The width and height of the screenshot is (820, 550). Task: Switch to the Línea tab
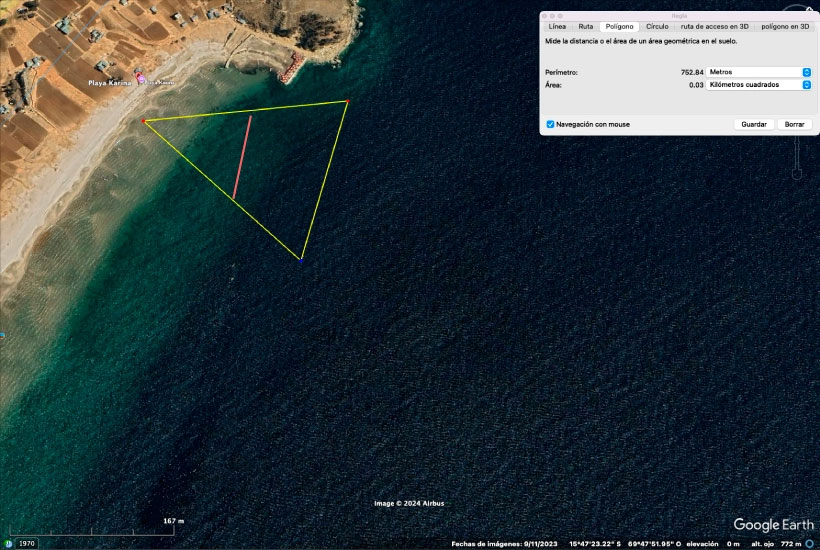557,26
